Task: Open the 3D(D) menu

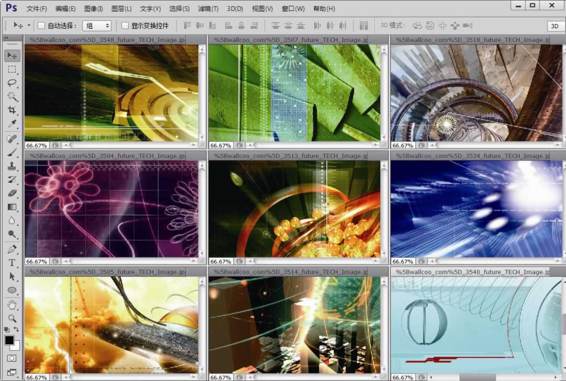Action: pyautogui.click(x=235, y=8)
